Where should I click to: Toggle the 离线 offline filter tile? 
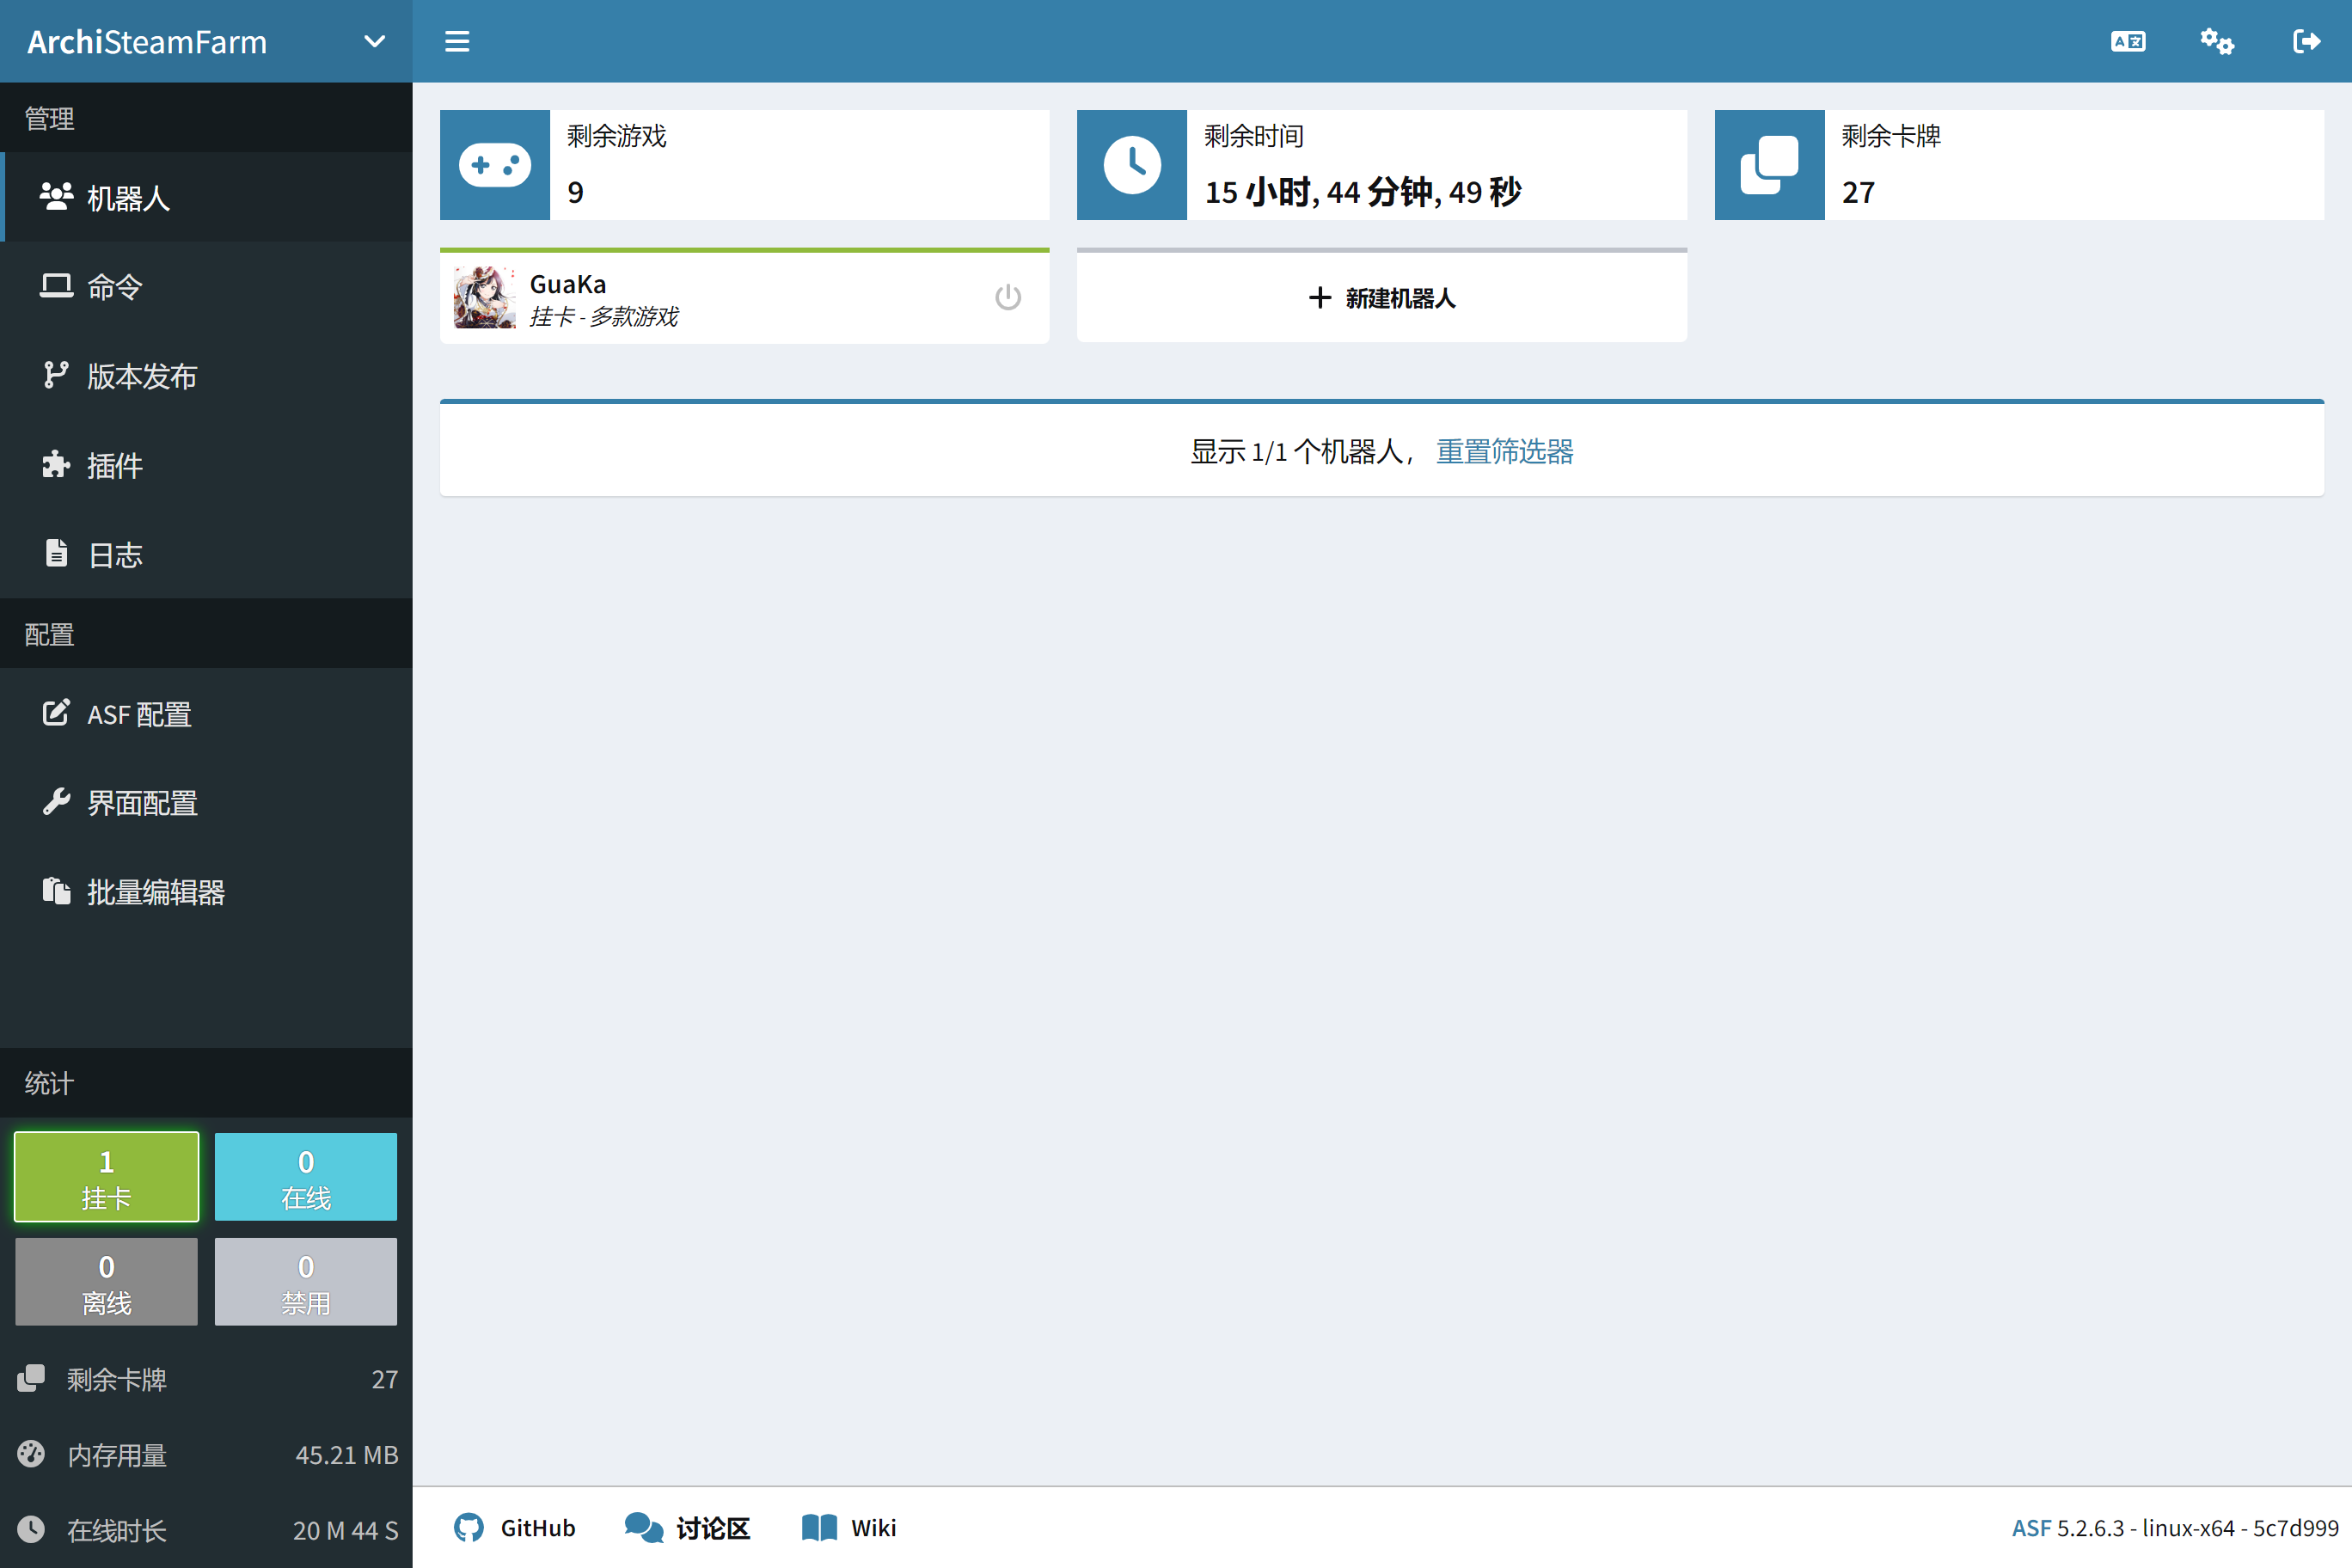[x=107, y=1282]
